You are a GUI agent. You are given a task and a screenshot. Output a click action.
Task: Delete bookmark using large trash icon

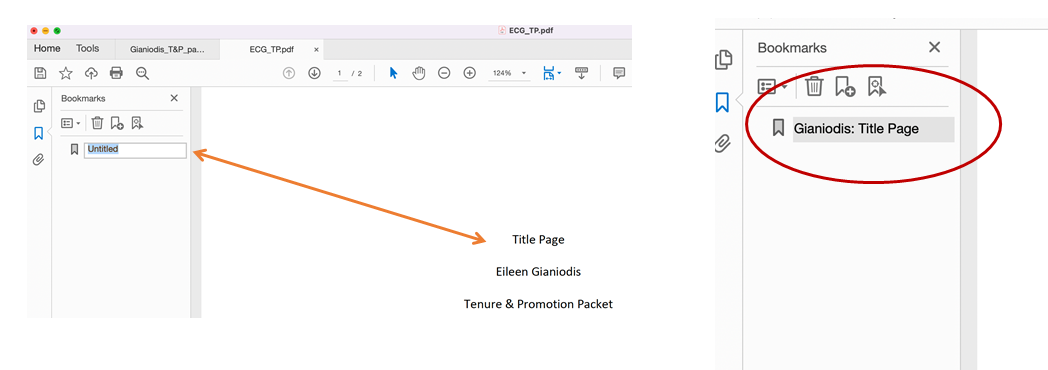pos(814,86)
